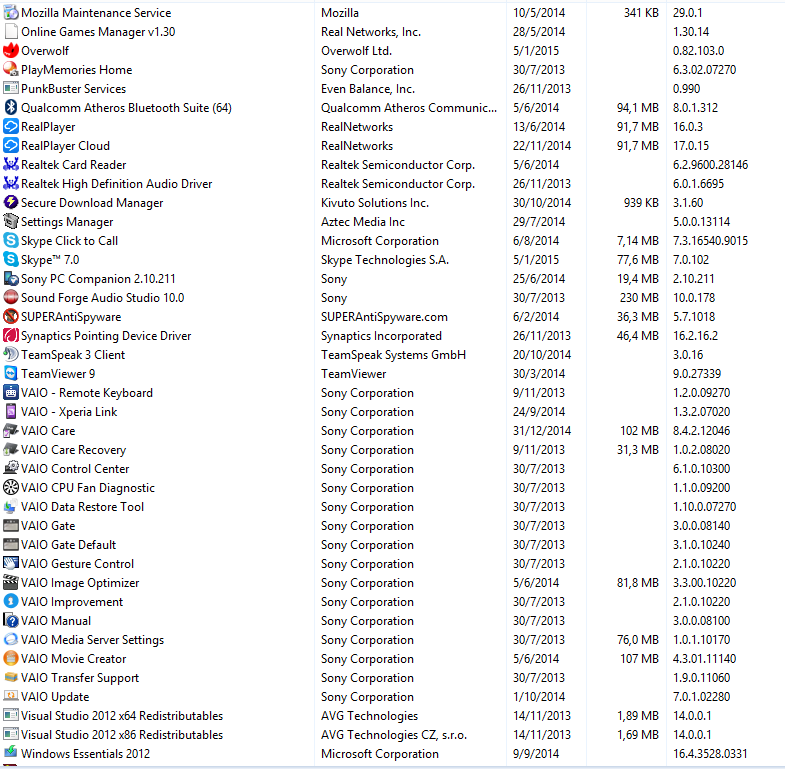Screen dimensions: 785x769
Task: Select Visual Studio 2012 x86 Redistributables
Action: click(122, 735)
